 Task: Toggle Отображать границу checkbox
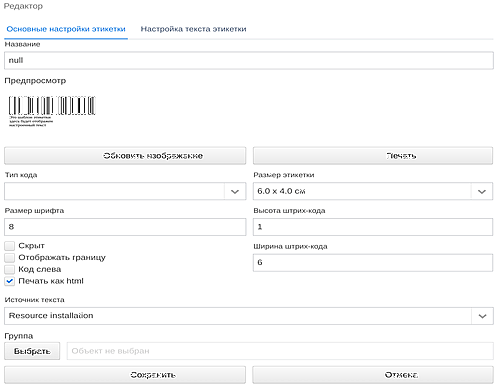pyautogui.click(x=10, y=258)
